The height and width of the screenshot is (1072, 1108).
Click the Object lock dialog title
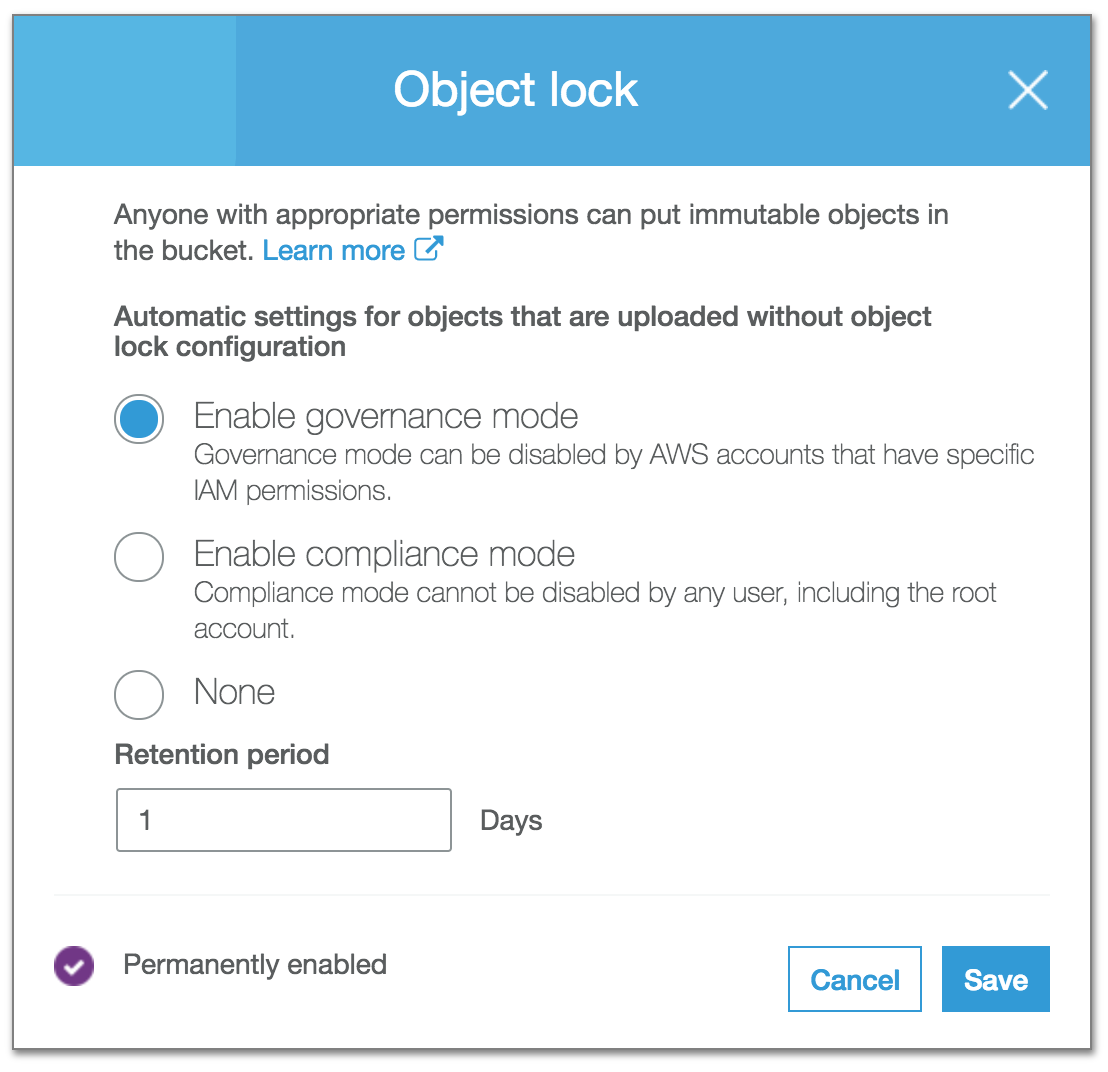[515, 89]
